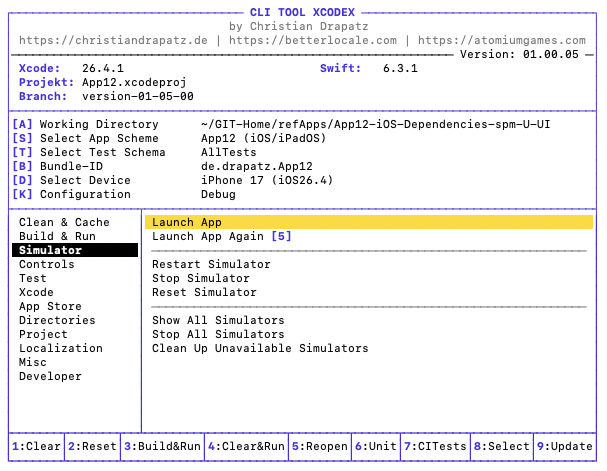
Task: Click the Version: 01.00.05 label
Action: click(519, 54)
